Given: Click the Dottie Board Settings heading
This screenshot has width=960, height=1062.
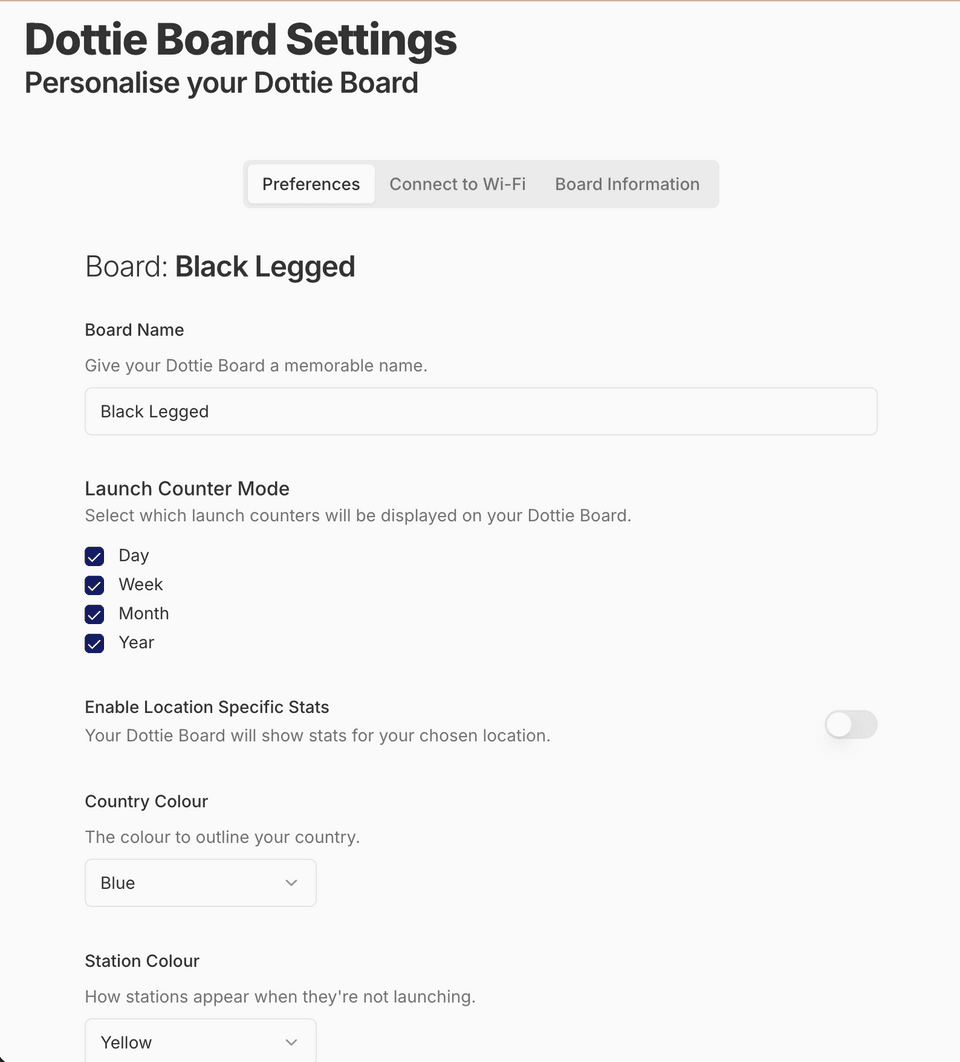Looking at the screenshot, I should click(240, 40).
